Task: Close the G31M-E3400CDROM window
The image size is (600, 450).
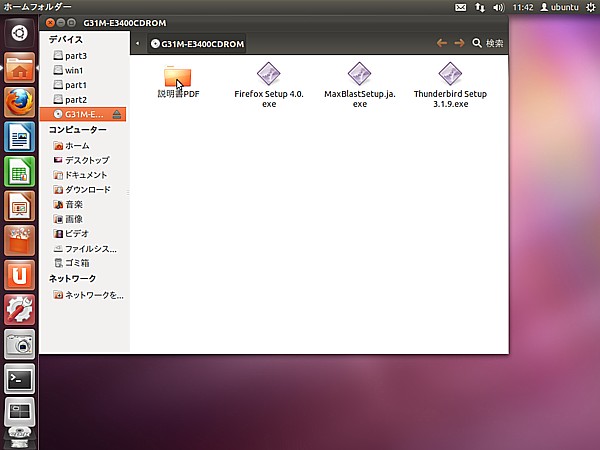Action: coord(50,23)
